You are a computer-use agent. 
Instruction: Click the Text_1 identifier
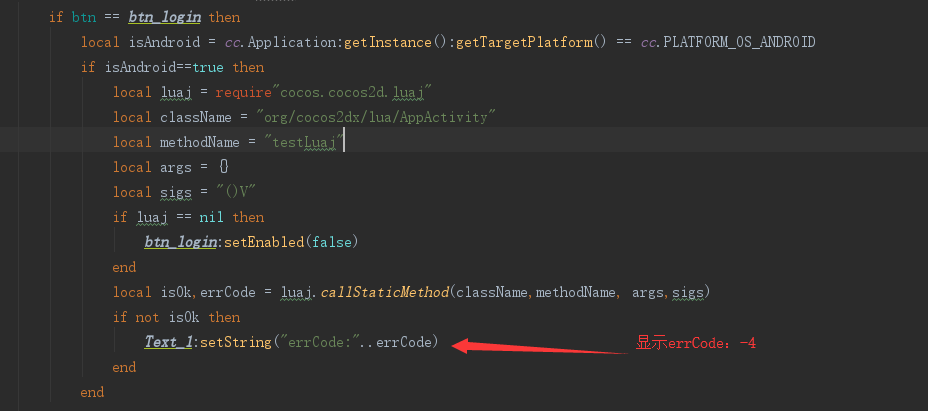point(168,342)
